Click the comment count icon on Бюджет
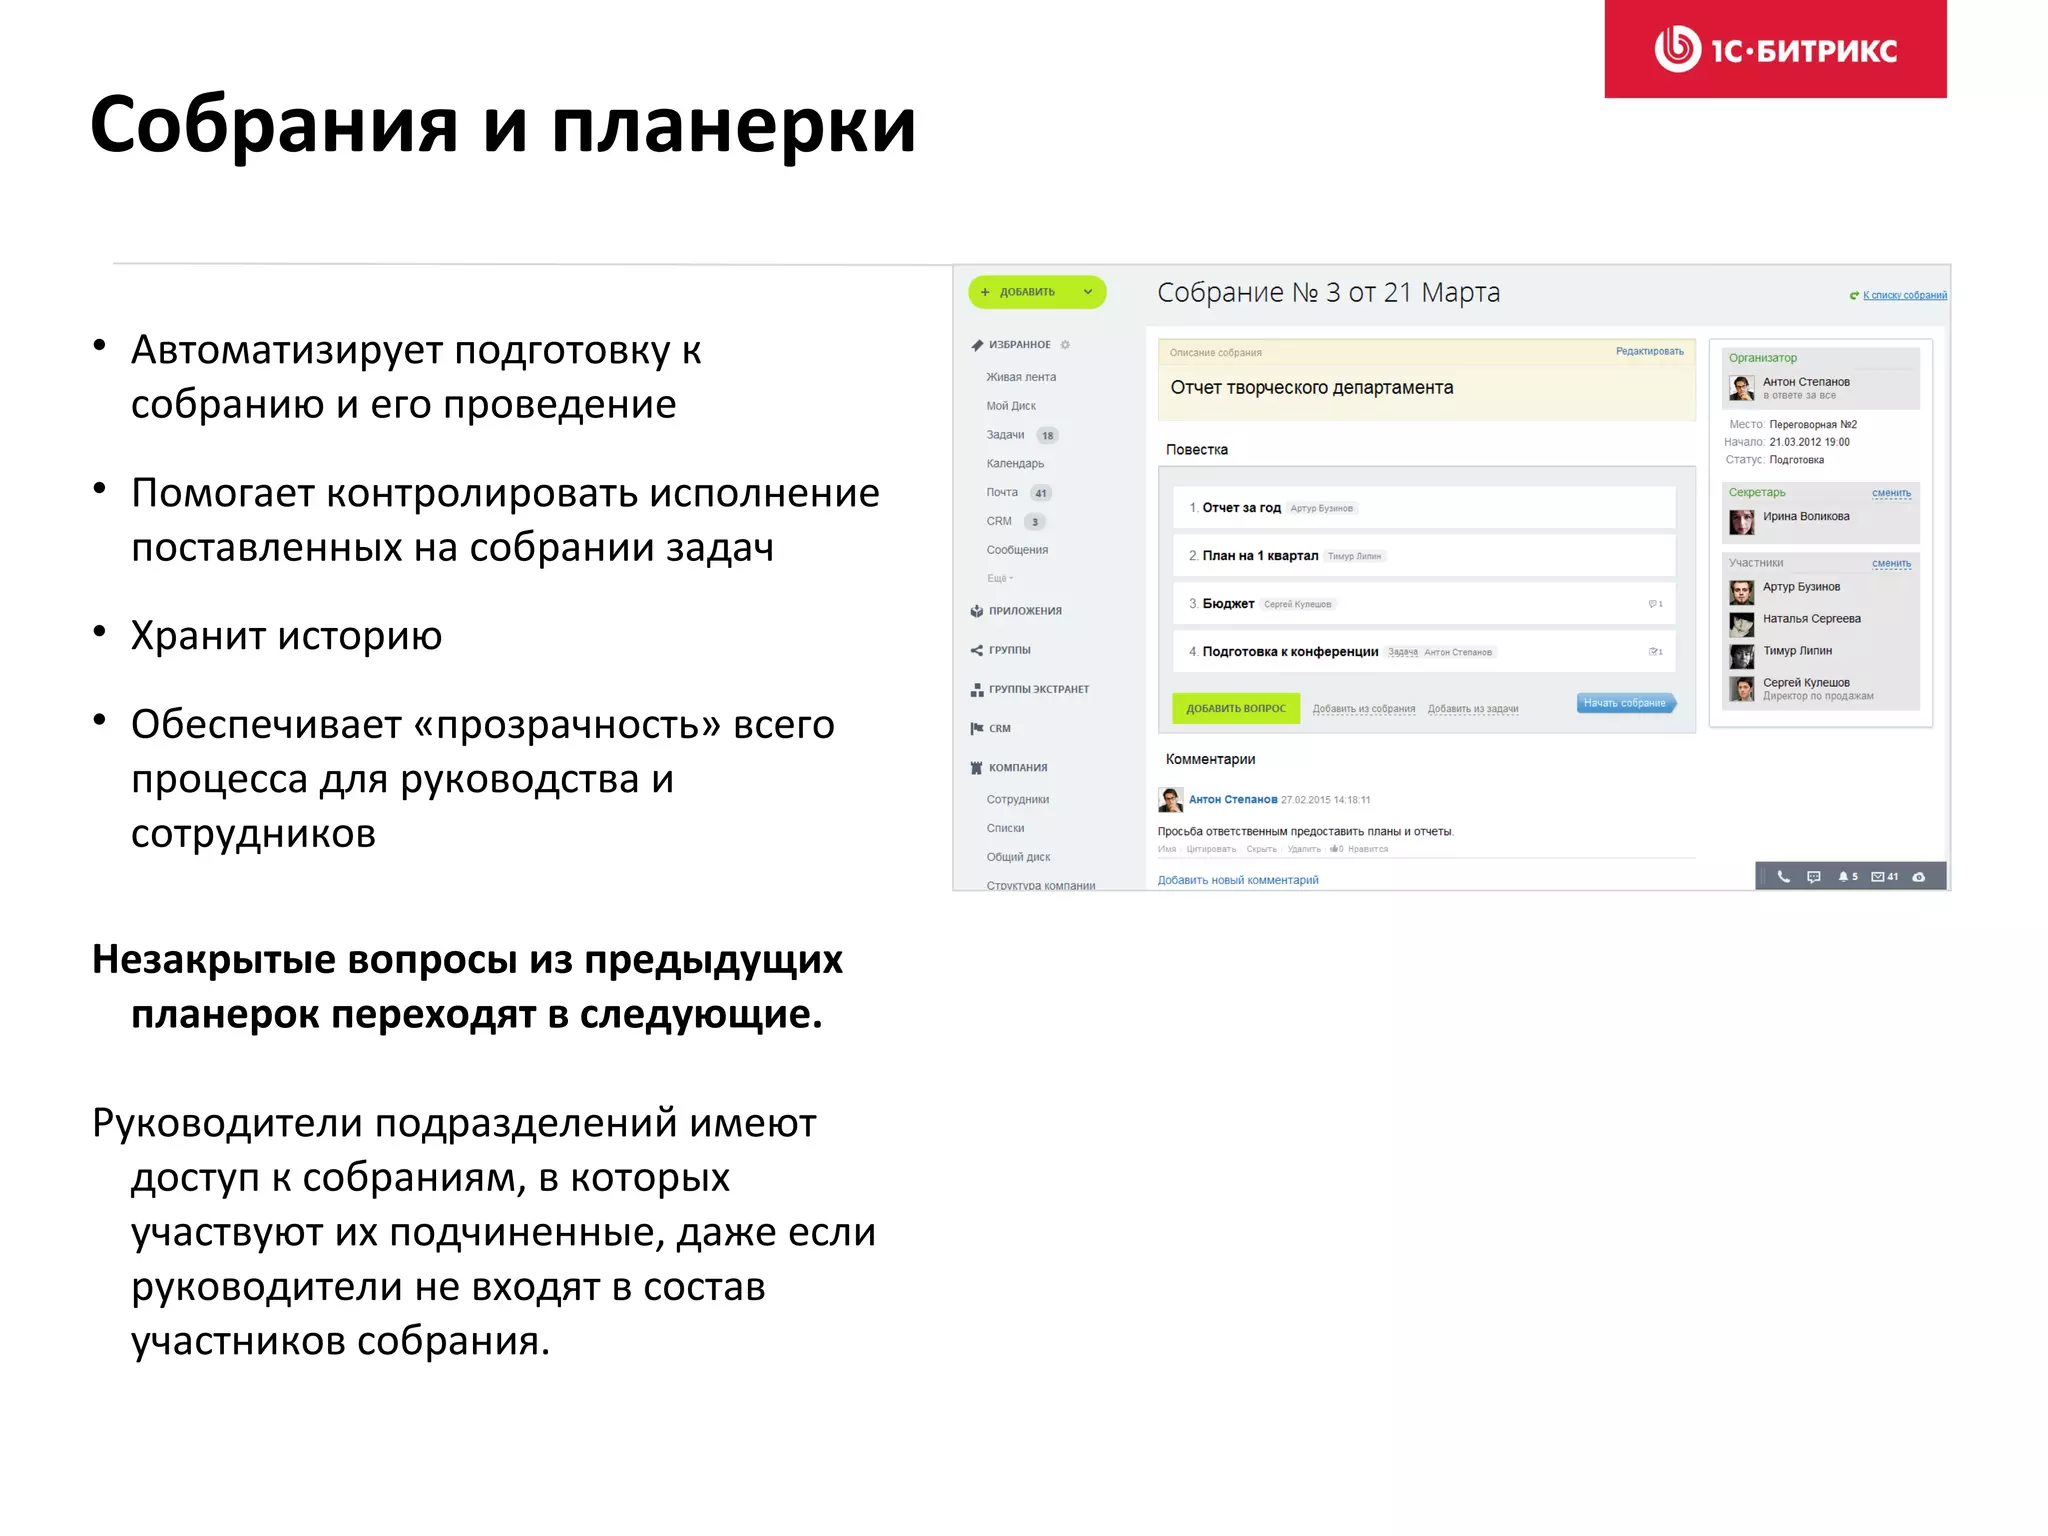Screen dimensions: 2048x1536 [x=1655, y=604]
